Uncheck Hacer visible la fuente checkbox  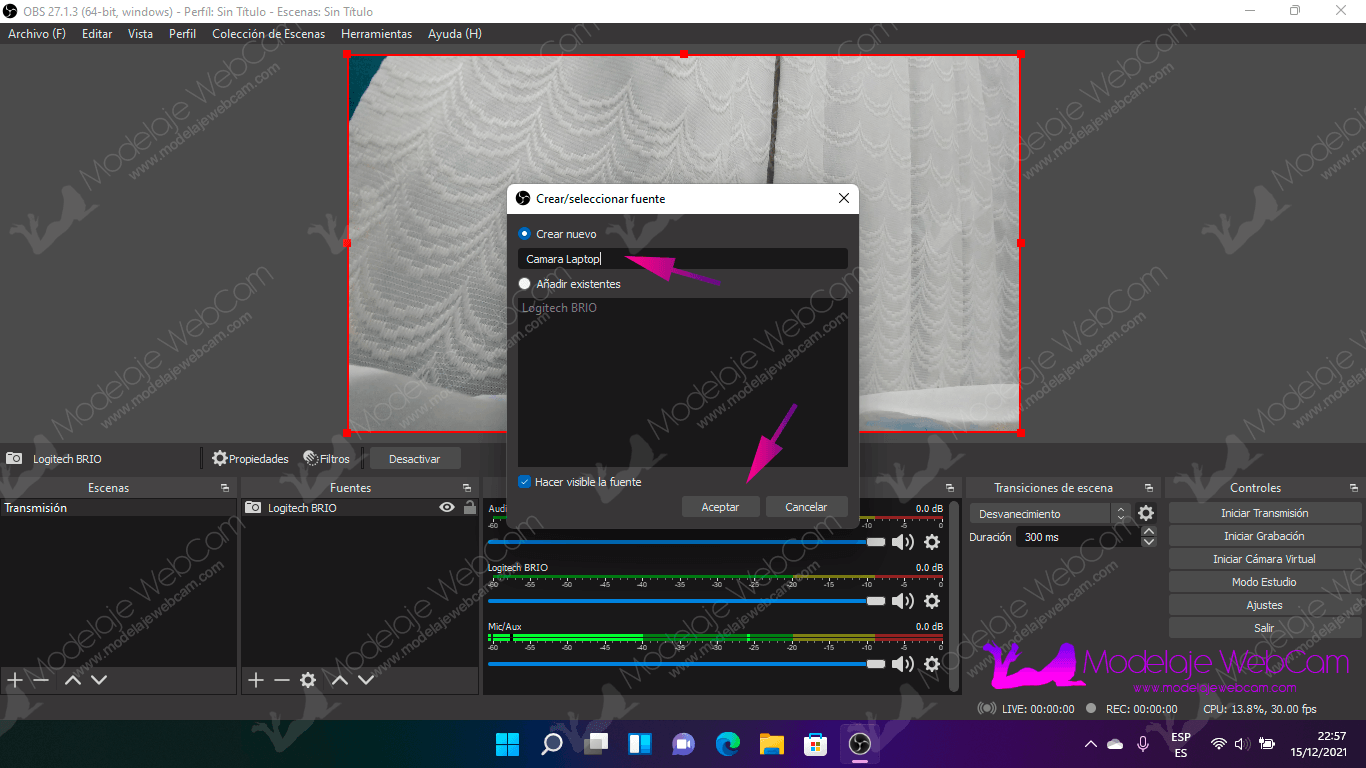(x=524, y=482)
